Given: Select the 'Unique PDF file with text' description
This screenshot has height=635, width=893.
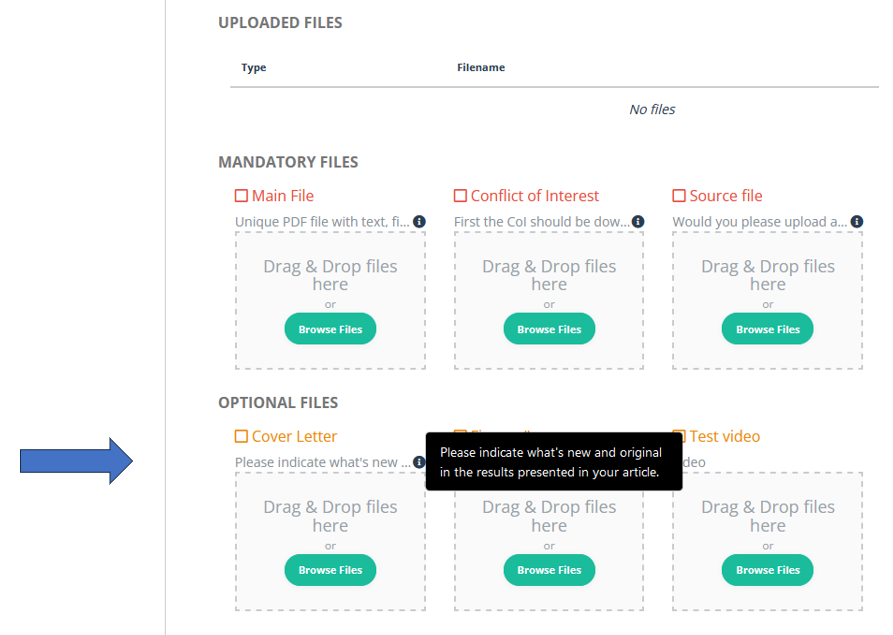Looking at the screenshot, I should coord(322,222).
